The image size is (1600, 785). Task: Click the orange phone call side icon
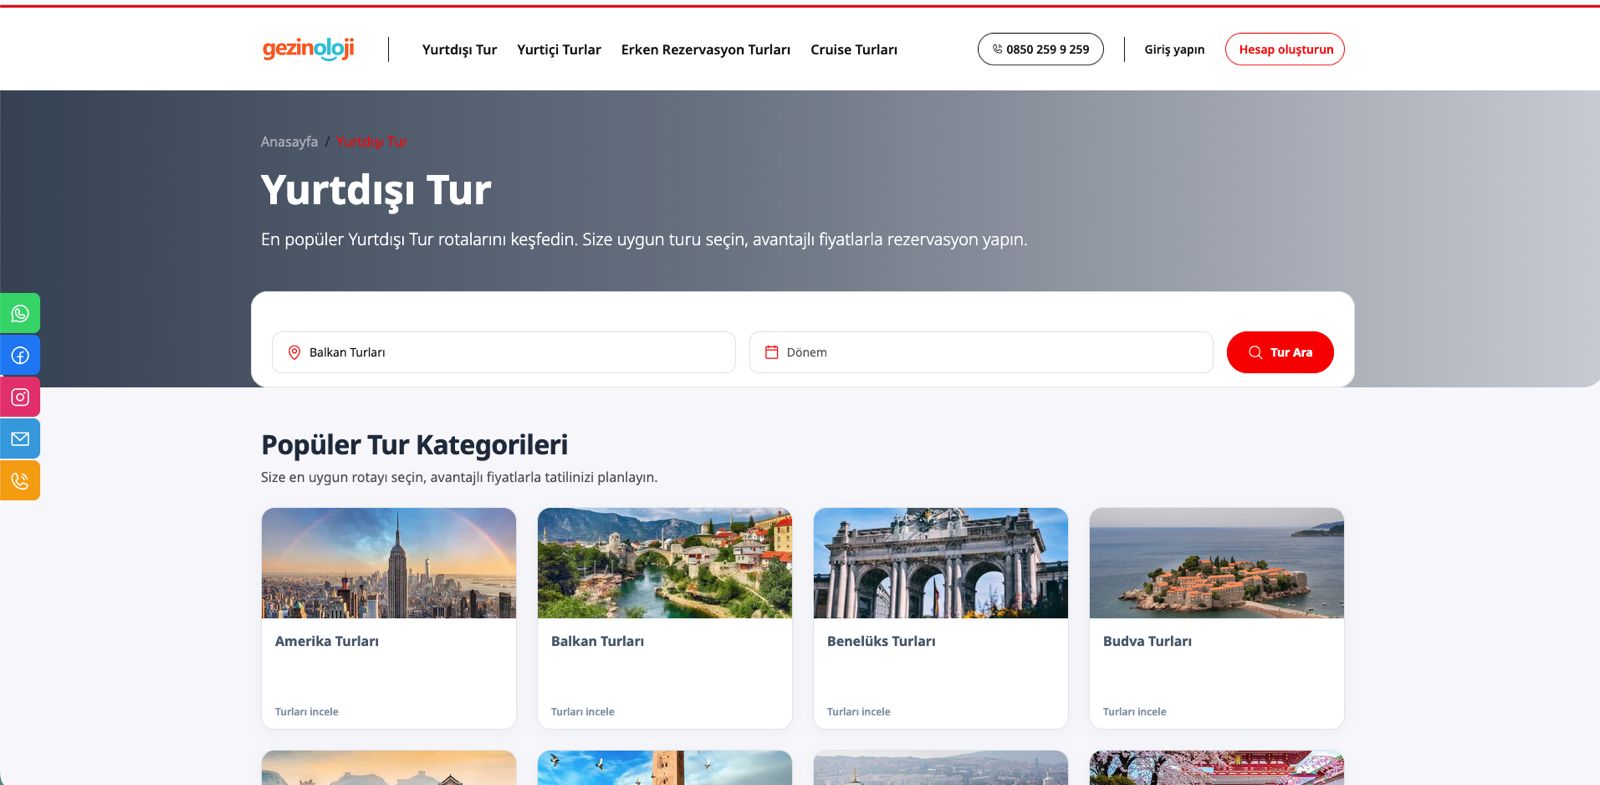point(20,481)
